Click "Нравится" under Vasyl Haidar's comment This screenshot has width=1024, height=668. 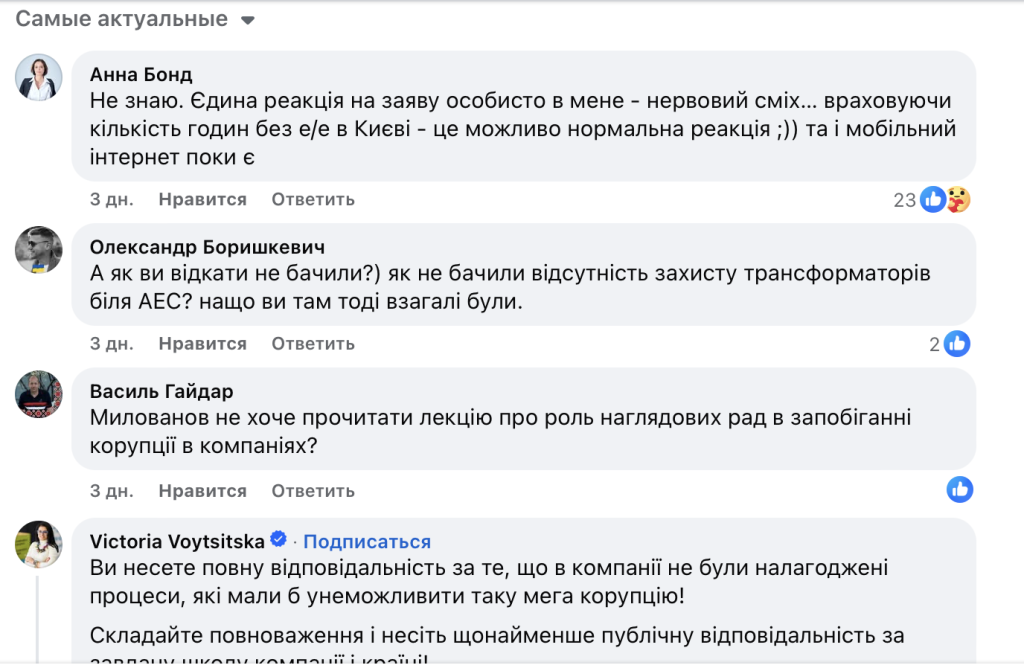tap(202, 491)
